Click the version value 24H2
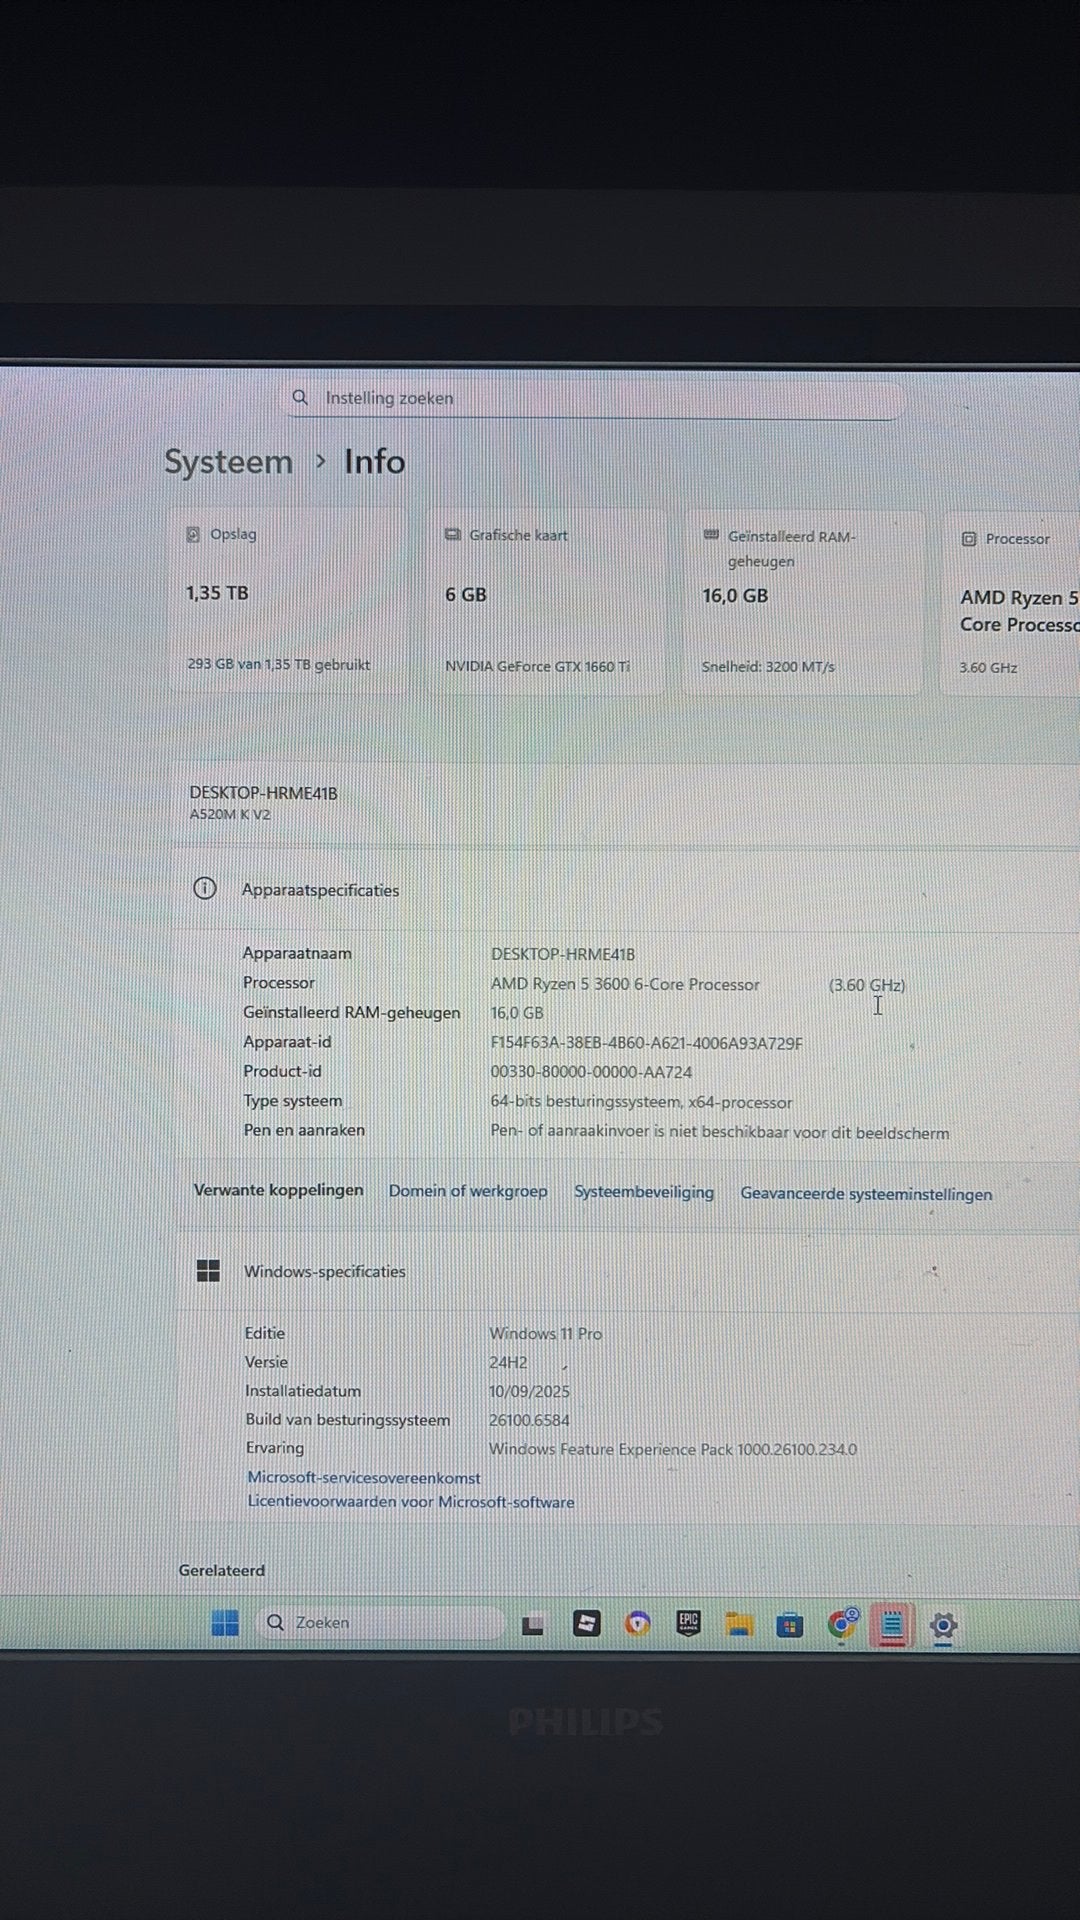This screenshot has height=1920, width=1080. coord(508,1363)
